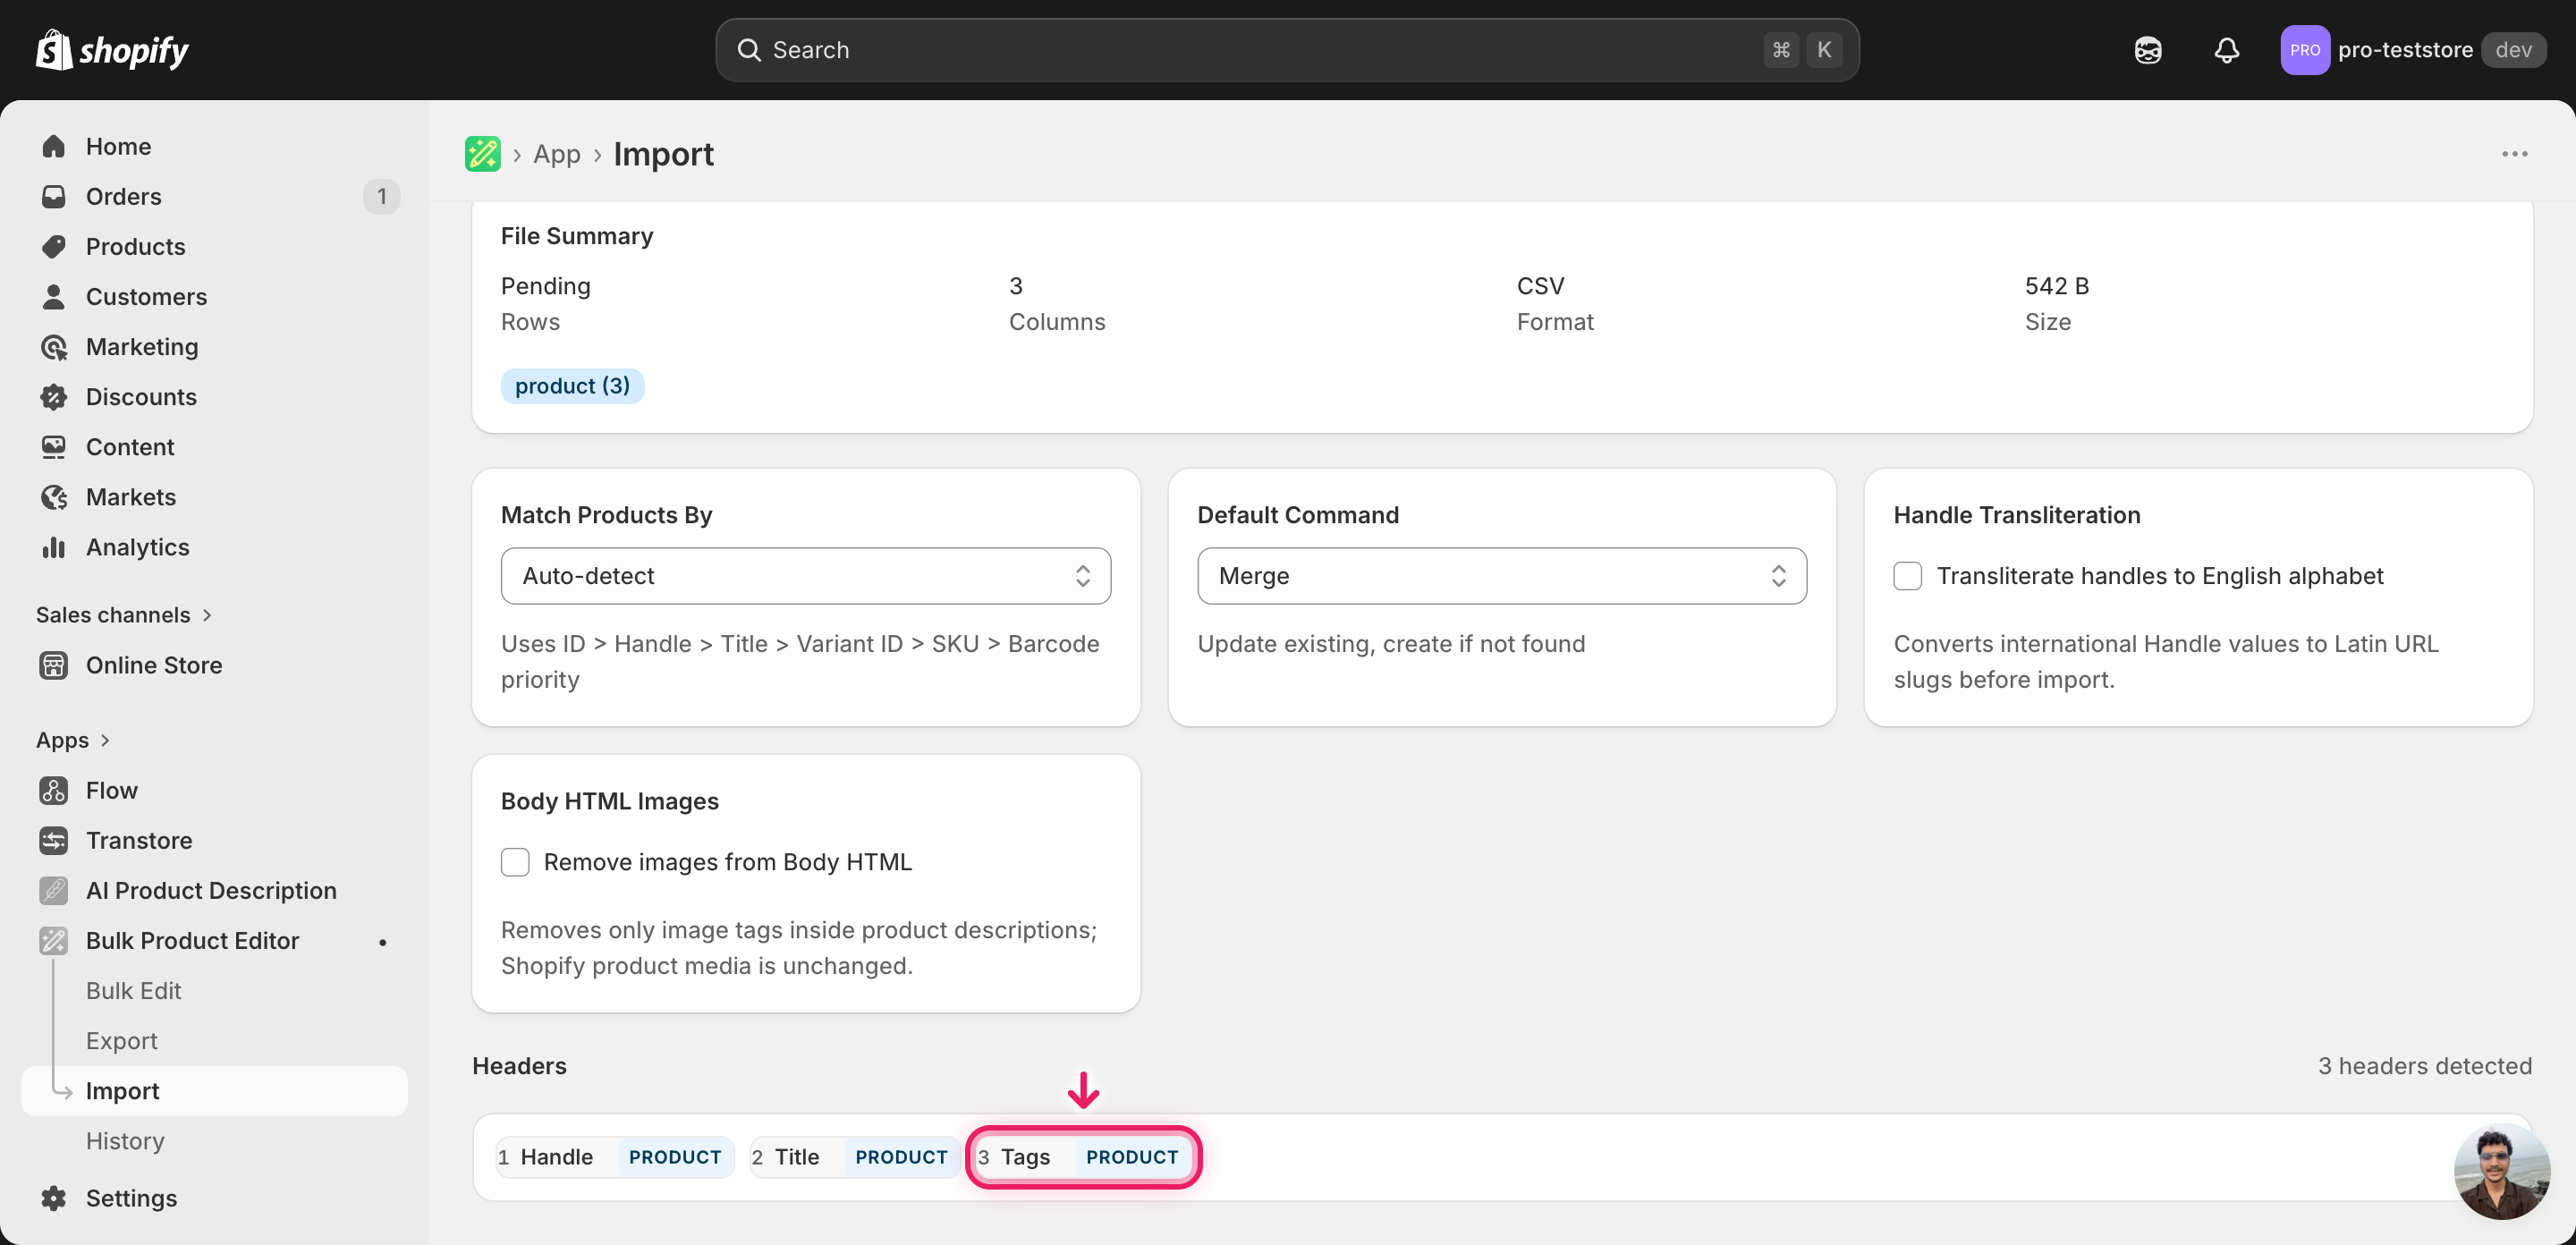The width and height of the screenshot is (2576, 1245).
Task: Open the notifications bell
Action: (x=2227, y=49)
